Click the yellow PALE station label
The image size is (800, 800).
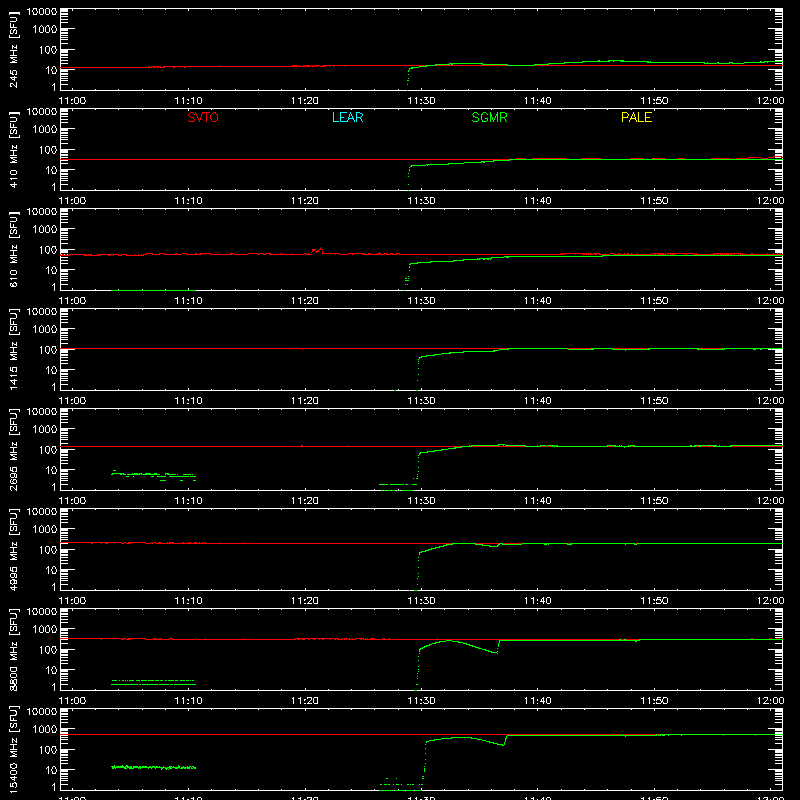636,117
